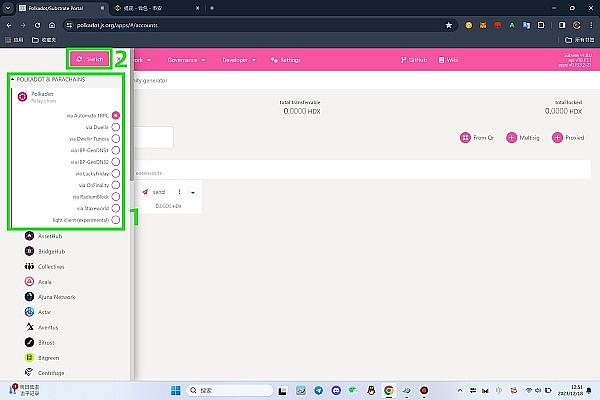Toggle the browser side panel icon

pos(562,25)
